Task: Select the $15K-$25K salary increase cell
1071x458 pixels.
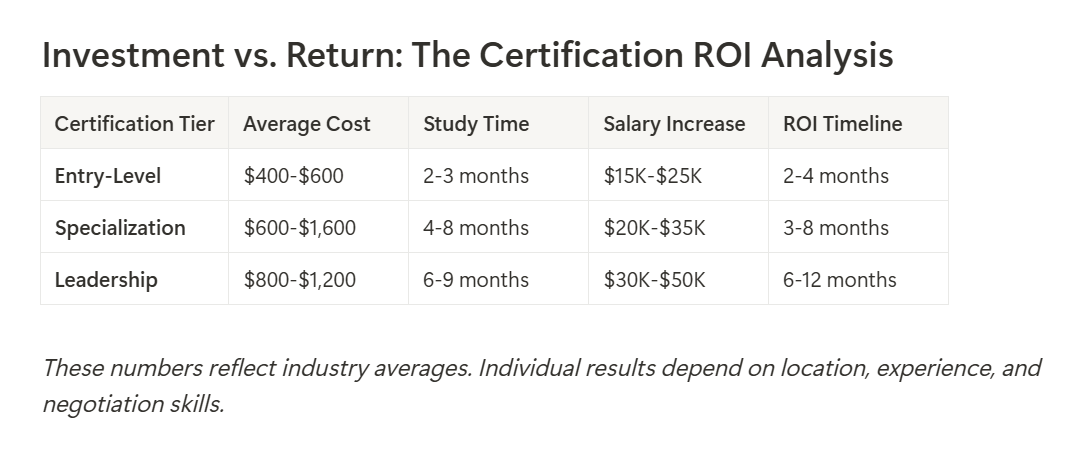Action: (x=654, y=176)
